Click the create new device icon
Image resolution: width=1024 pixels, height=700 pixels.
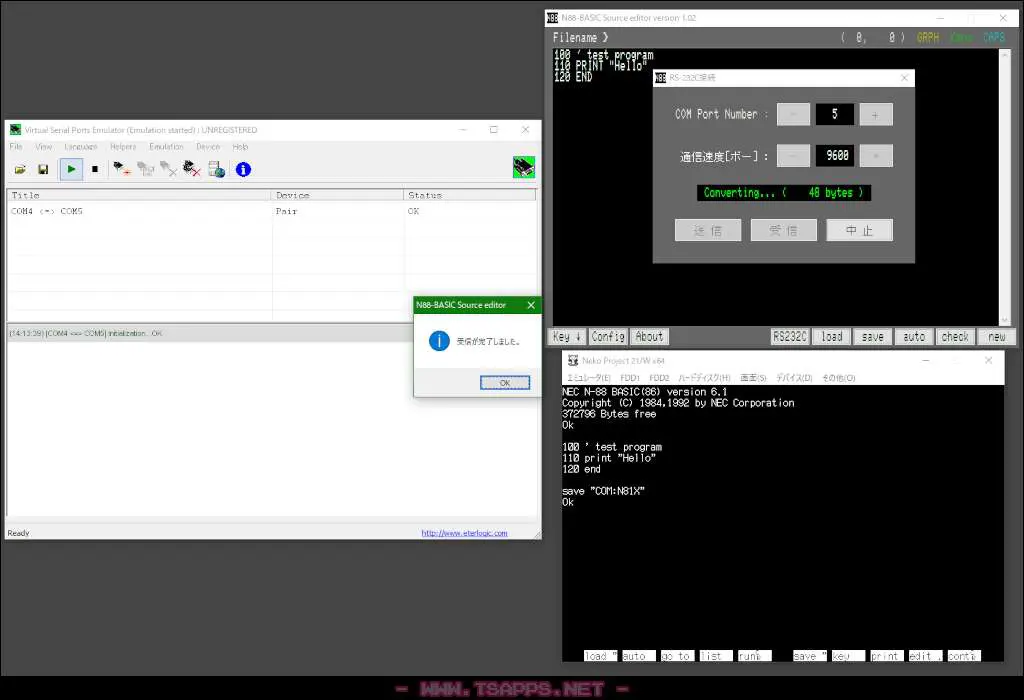coord(121,170)
